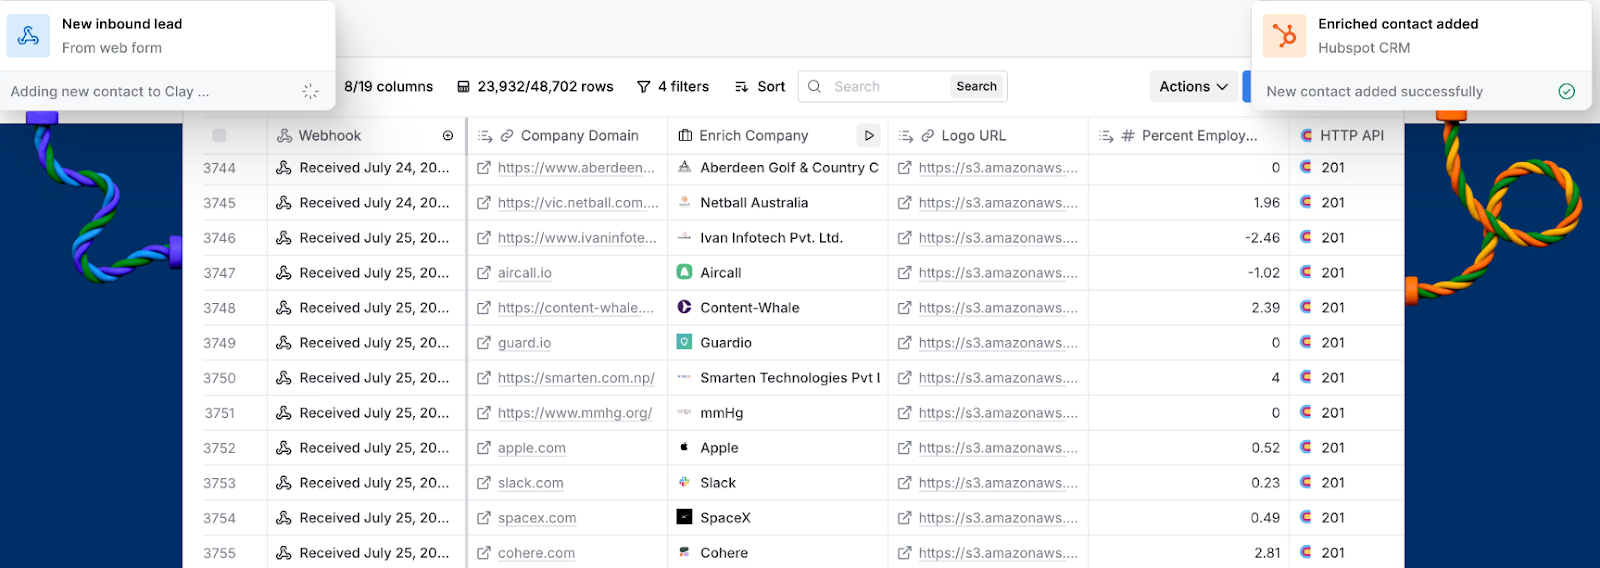Click the Logo URL column header
Image resolution: width=1600 pixels, height=568 pixels.
tap(988, 135)
